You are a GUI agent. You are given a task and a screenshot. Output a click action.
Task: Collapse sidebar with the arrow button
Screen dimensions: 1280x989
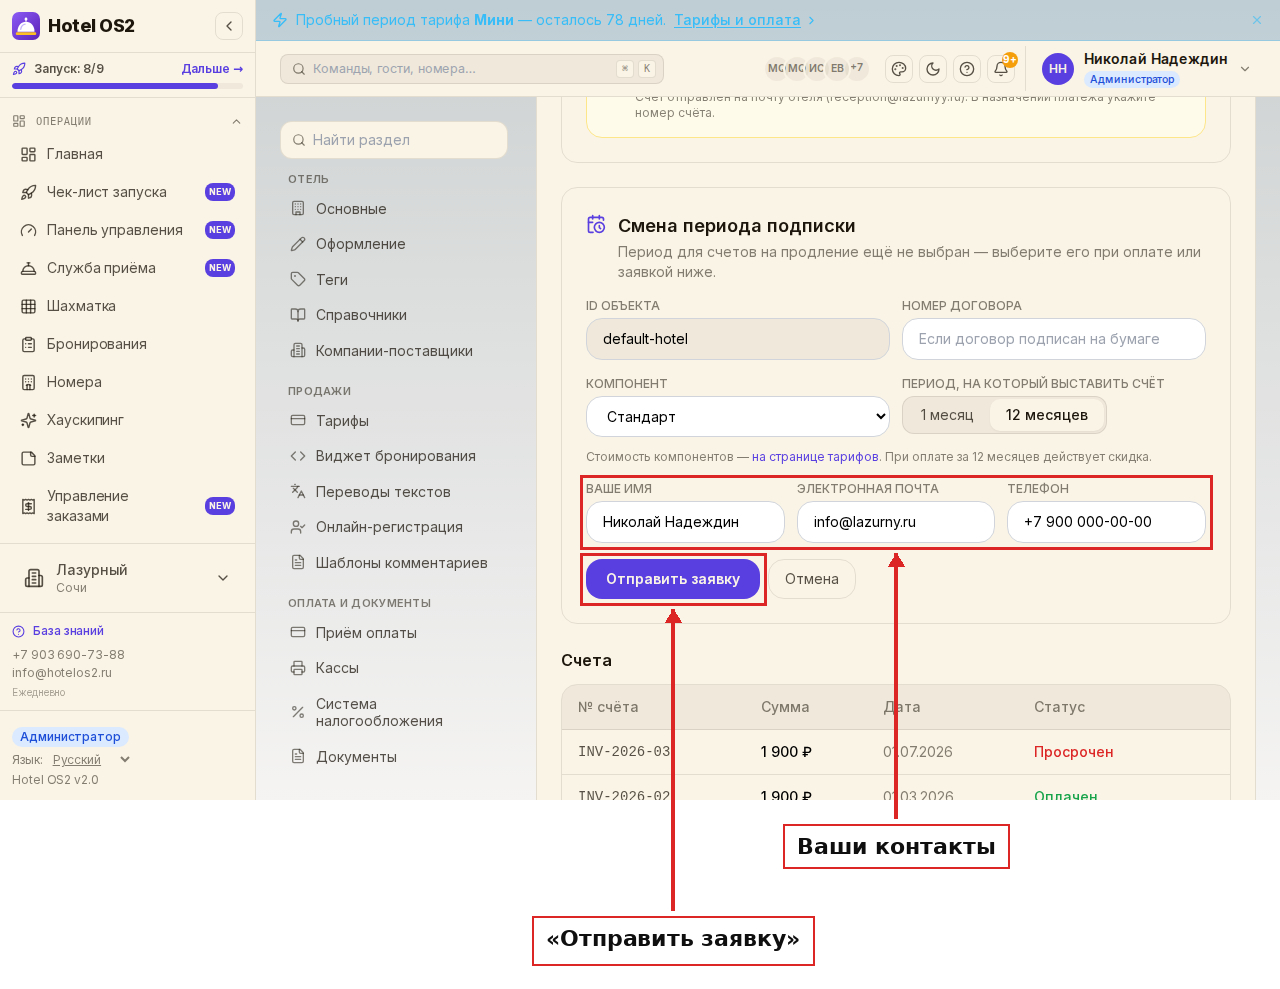click(x=229, y=26)
